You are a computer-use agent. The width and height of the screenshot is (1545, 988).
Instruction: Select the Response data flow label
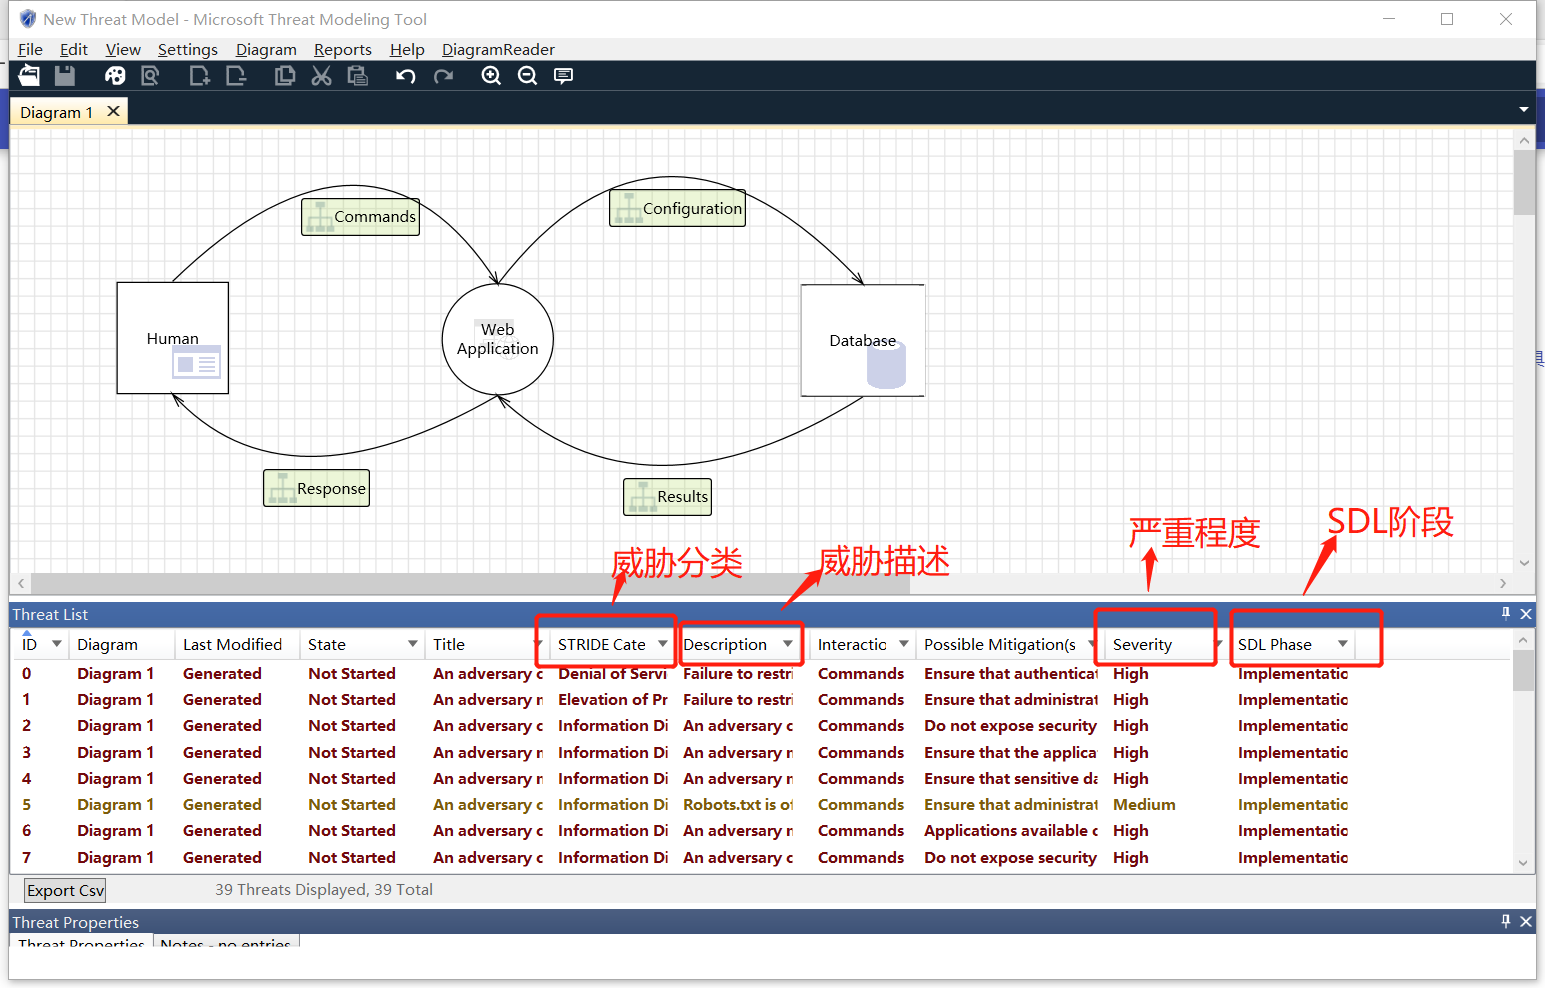tap(317, 488)
